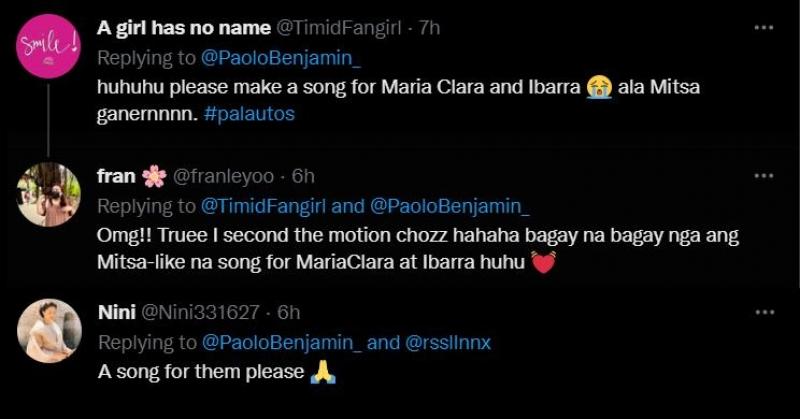Open the 6h timestamp on fran's tweet
Viewport: 800px width, 419px height.
pyautogui.click(x=302, y=176)
